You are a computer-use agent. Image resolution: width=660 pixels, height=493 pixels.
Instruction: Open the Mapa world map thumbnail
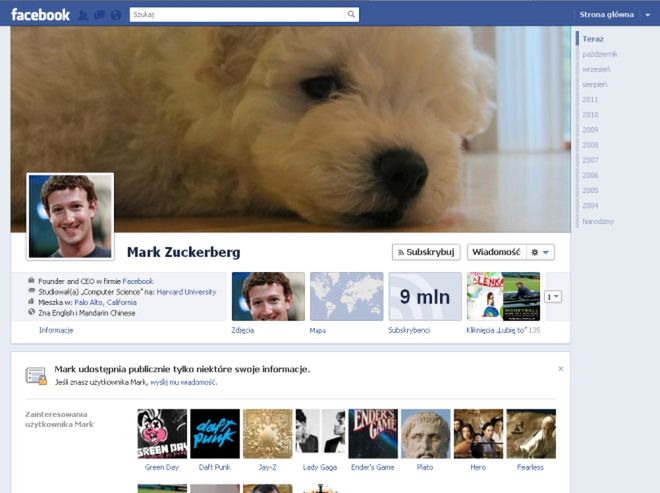tap(346, 296)
